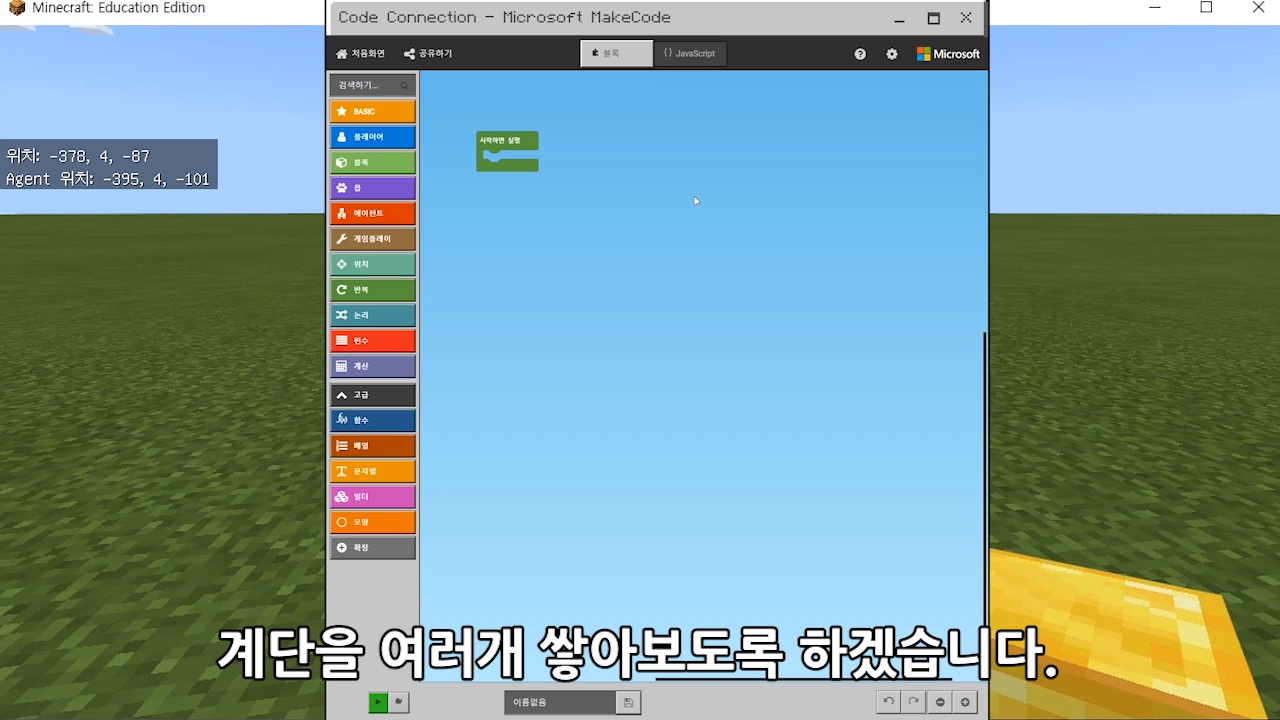Click the 공유하기 share button
Image resolution: width=1280 pixels, height=720 pixels.
point(428,54)
